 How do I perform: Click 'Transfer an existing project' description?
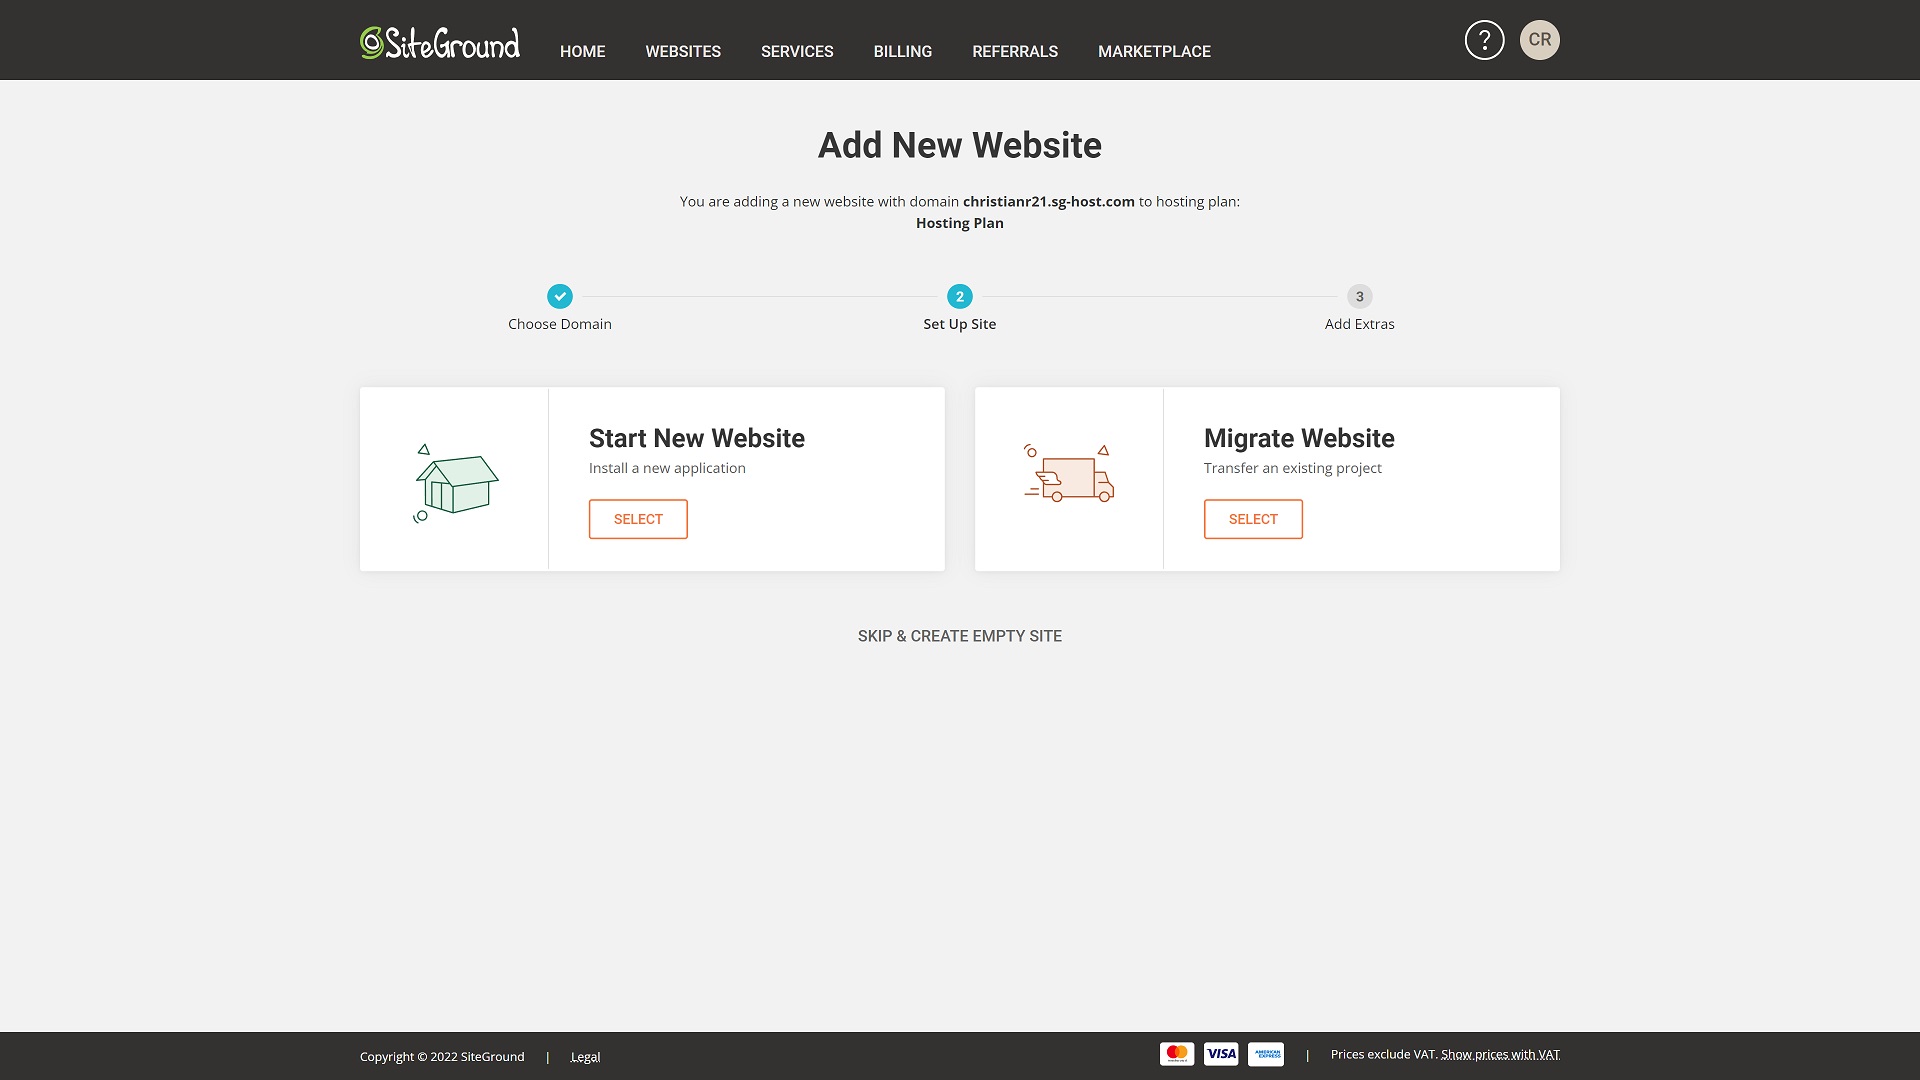tap(1293, 468)
